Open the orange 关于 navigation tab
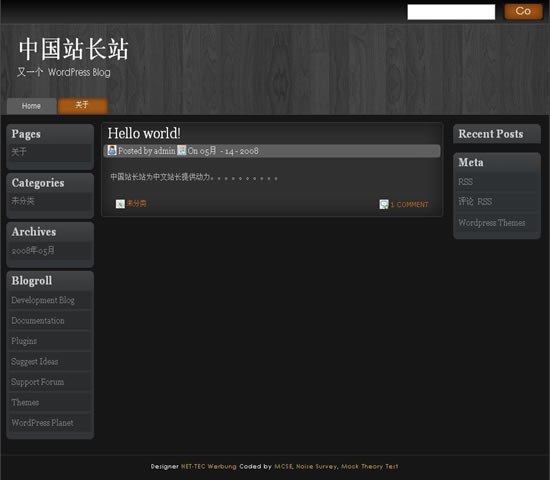This screenshot has height=480, width=550. tap(82, 106)
